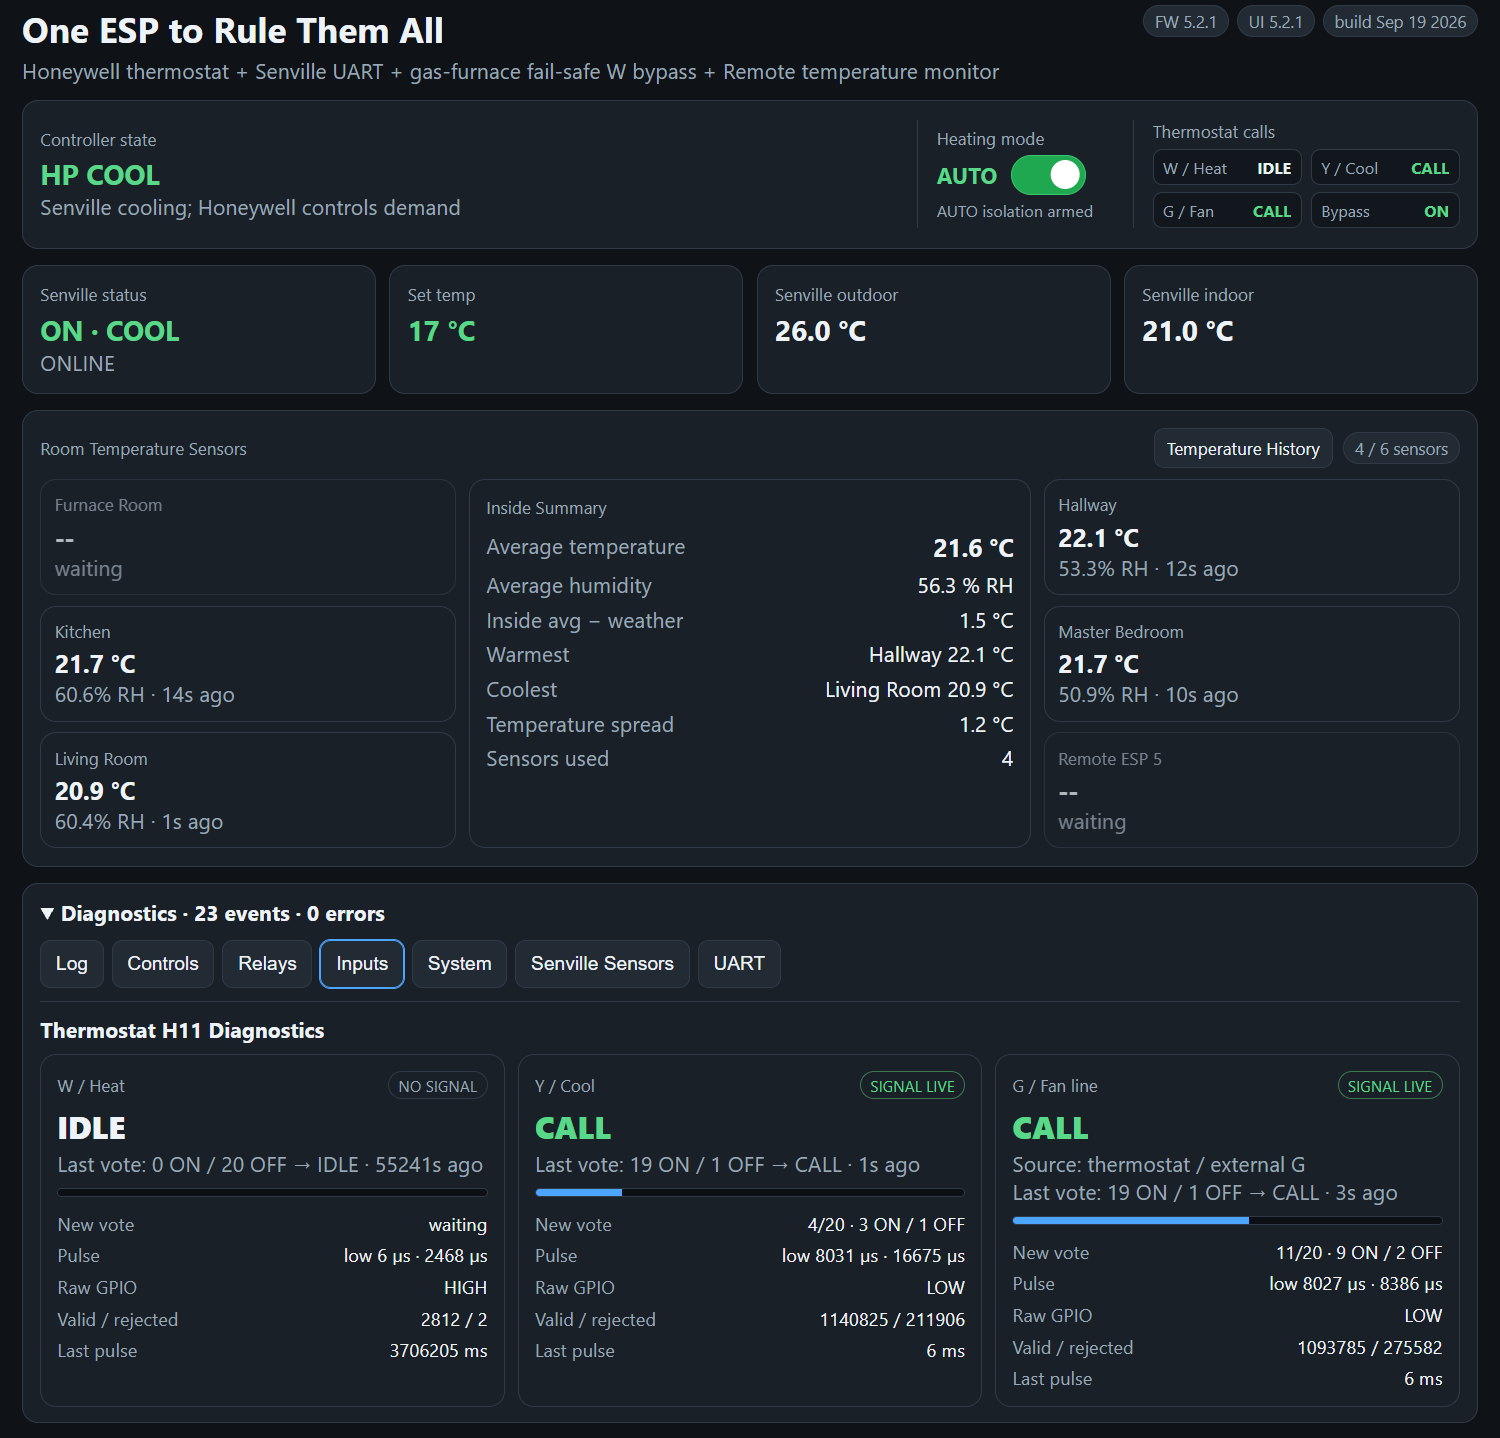Viewport: 1500px width, 1438px height.
Task: Click the 17 °C set temp value
Action: click(442, 331)
